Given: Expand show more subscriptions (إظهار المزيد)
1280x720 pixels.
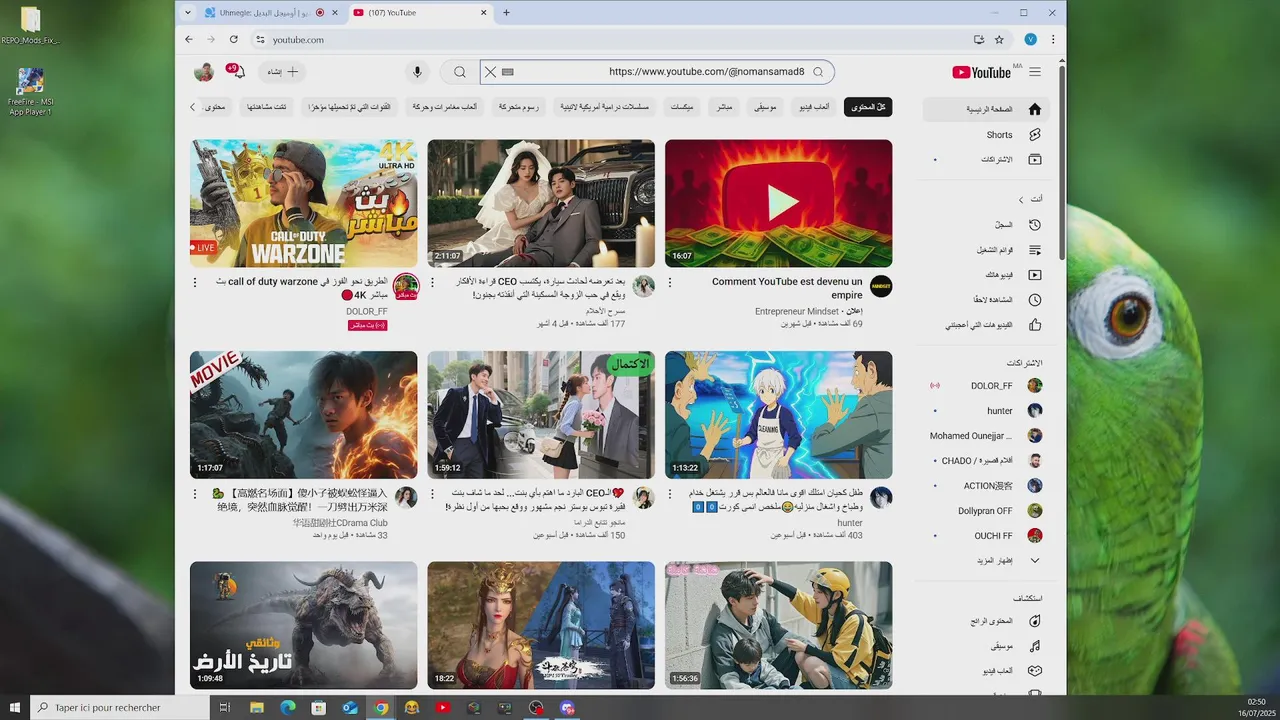Looking at the screenshot, I should pyautogui.click(x=1035, y=561).
